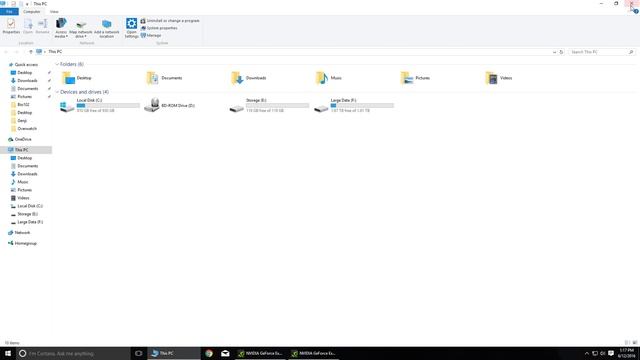
Task: Click Manage in the System group
Action: pos(151,36)
